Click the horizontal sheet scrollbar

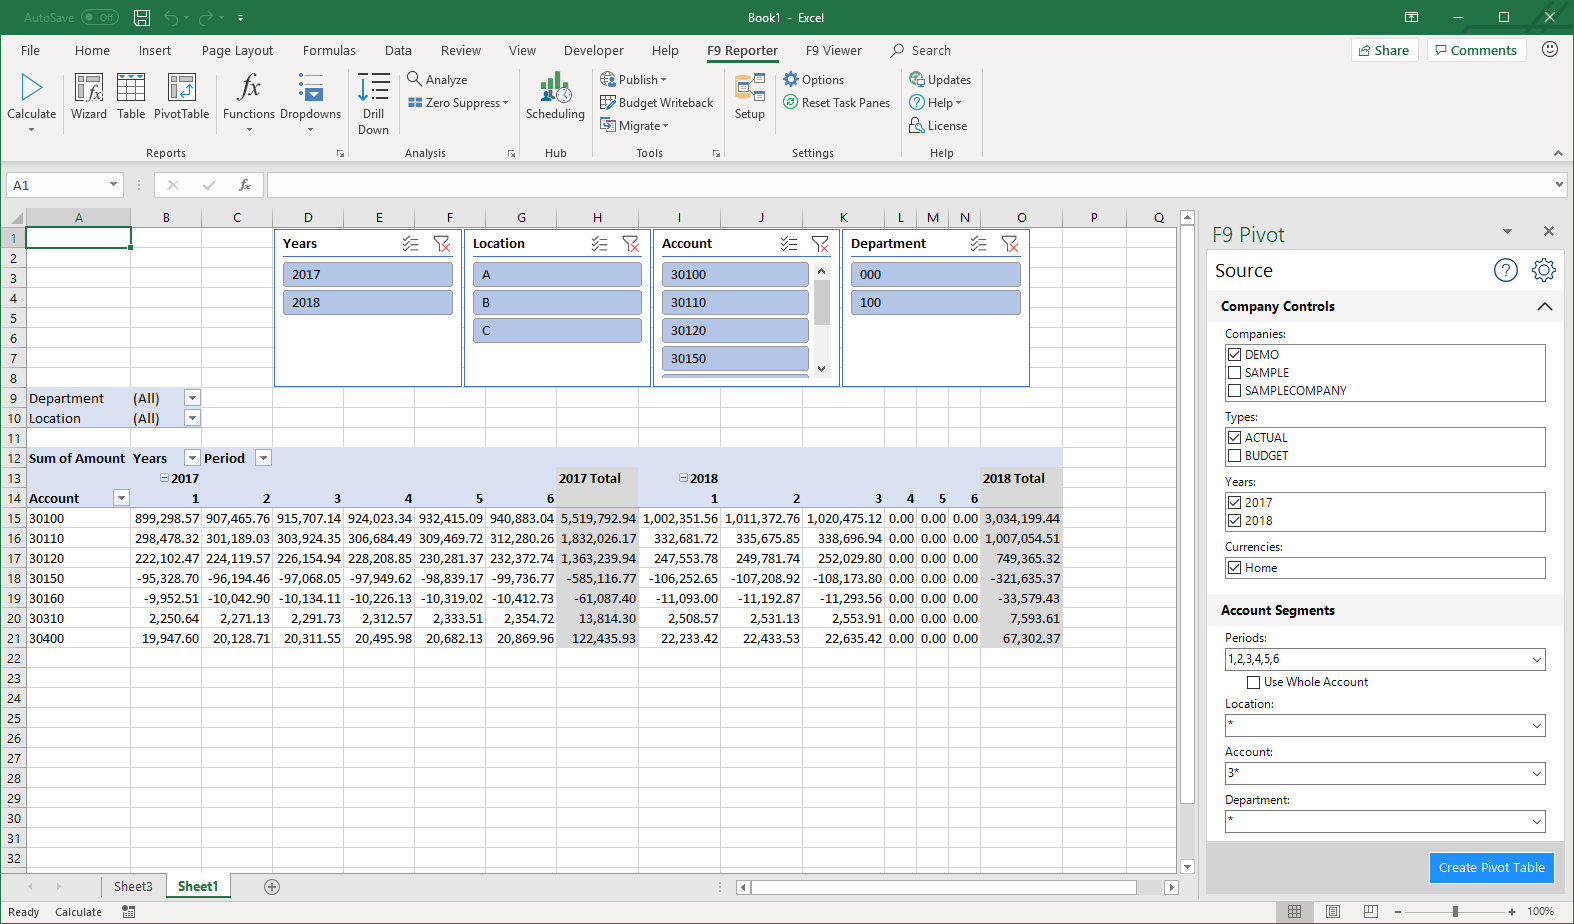click(x=944, y=887)
